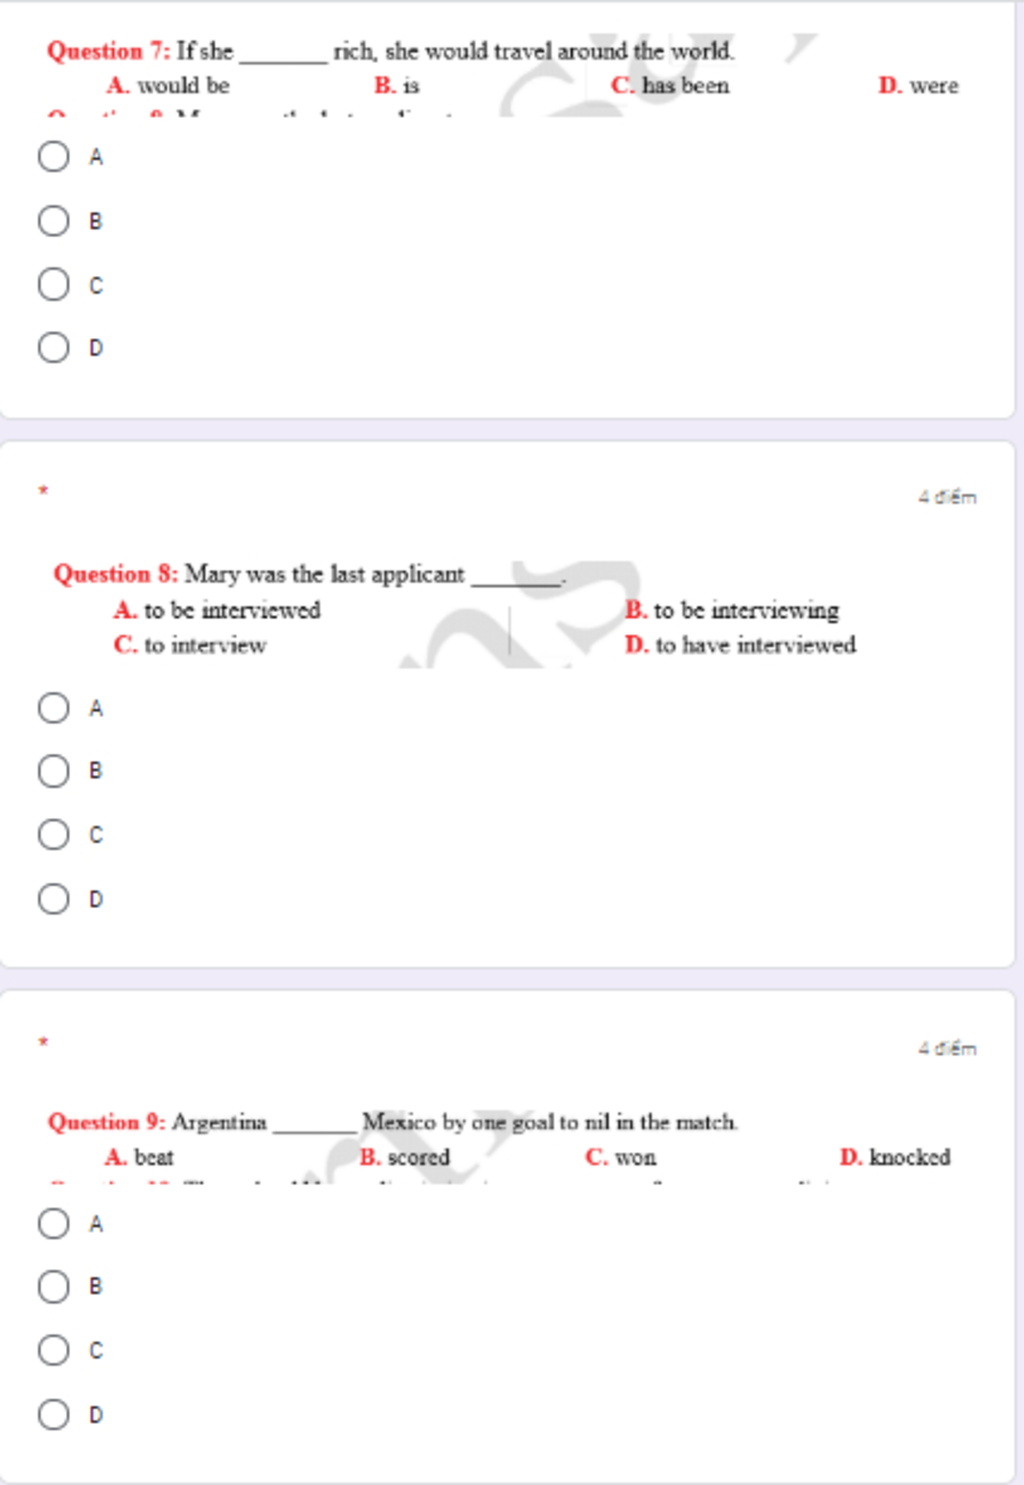Click 'A. to be interviewed' answer text

click(x=217, y=610)
